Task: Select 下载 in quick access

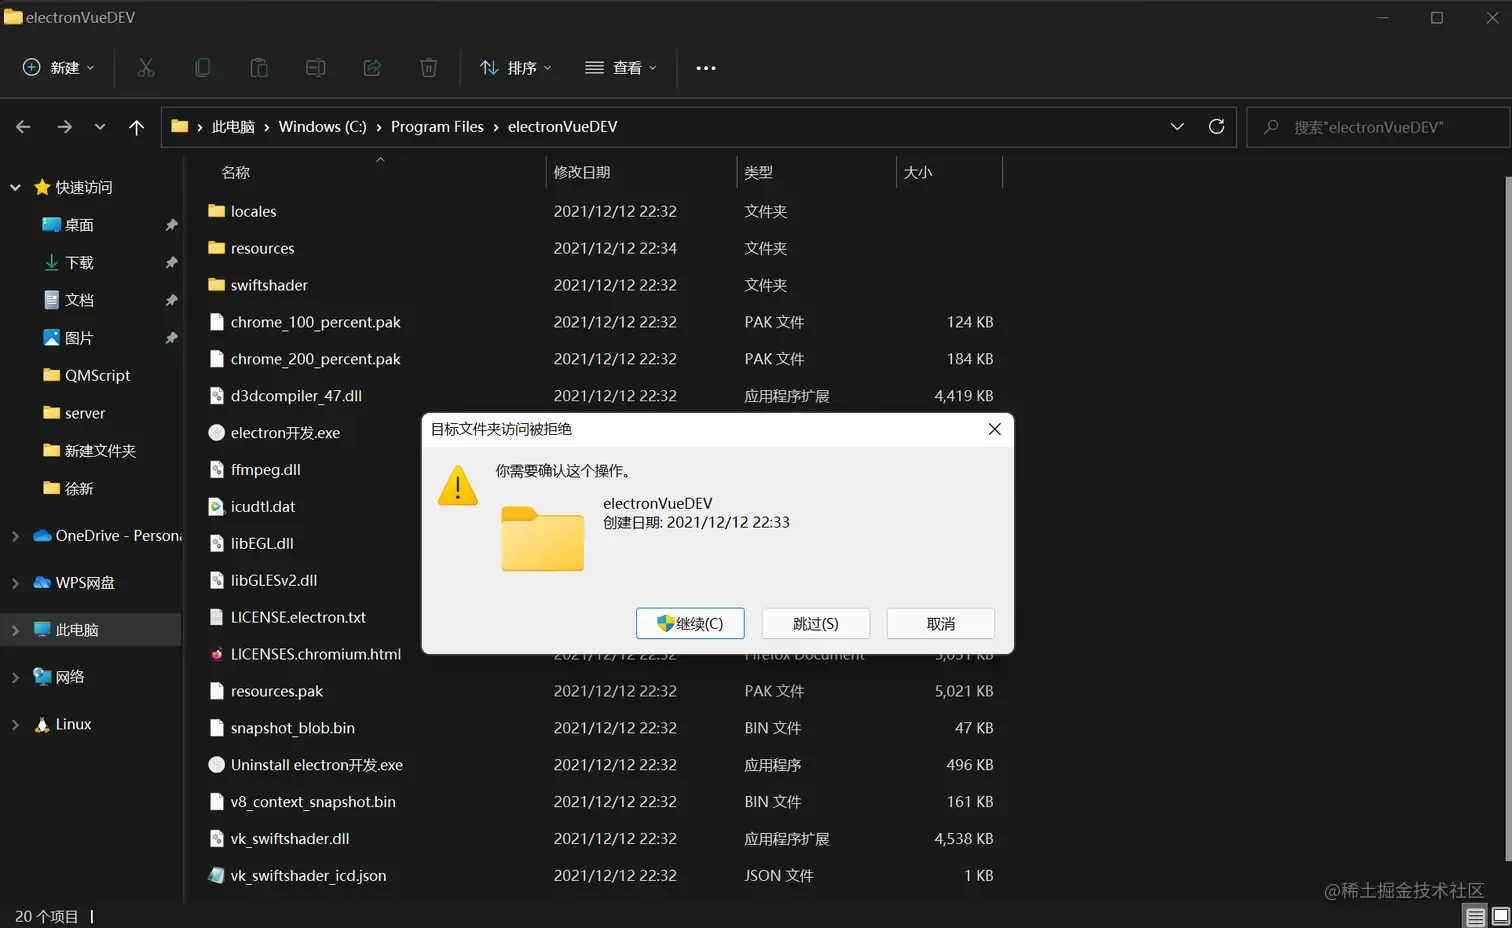Action: click(79, 263)
